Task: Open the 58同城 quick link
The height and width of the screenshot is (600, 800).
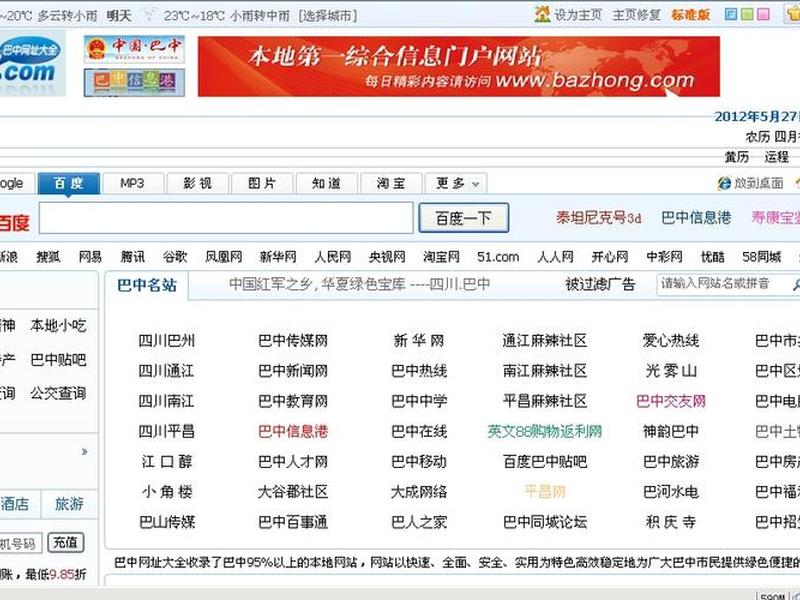Action: (762, 257)
